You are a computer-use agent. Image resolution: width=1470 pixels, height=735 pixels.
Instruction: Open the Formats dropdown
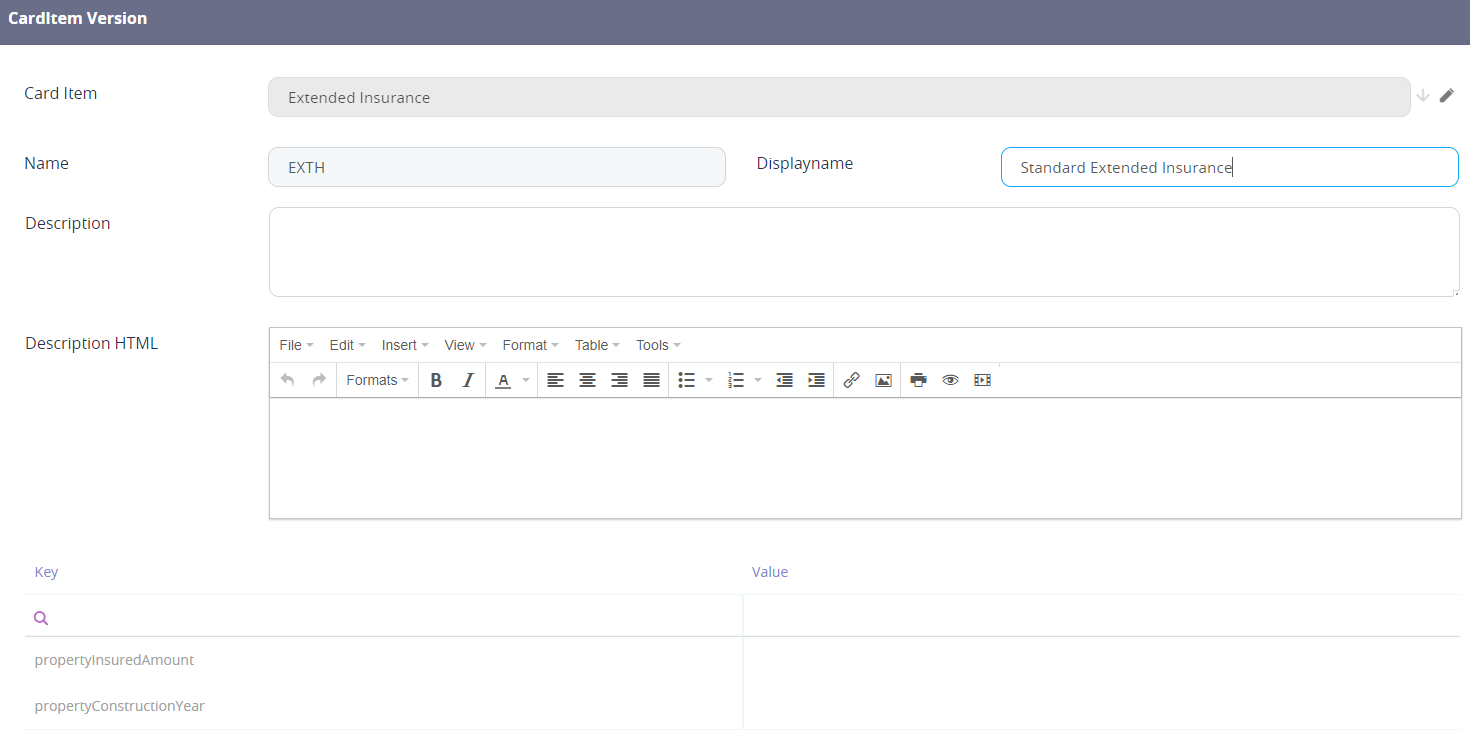pos(377,380)
